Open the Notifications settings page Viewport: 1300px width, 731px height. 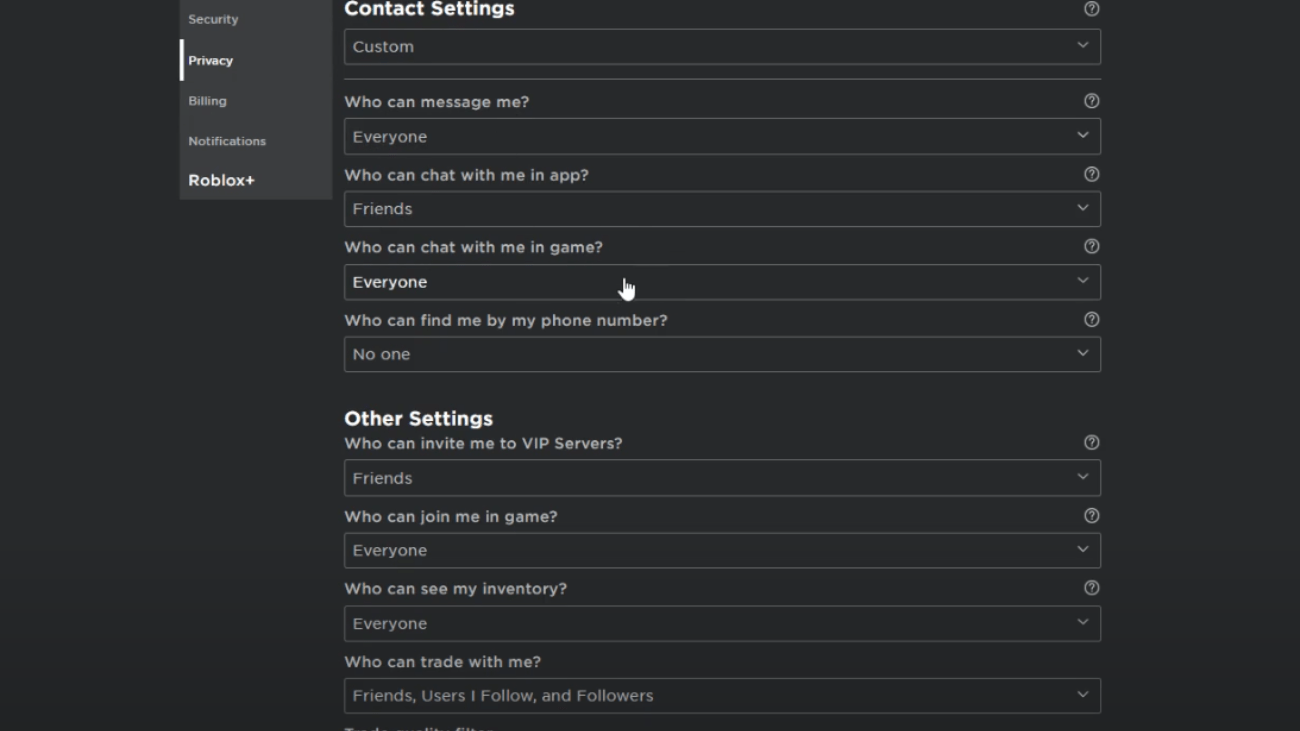tap(227, 141)
